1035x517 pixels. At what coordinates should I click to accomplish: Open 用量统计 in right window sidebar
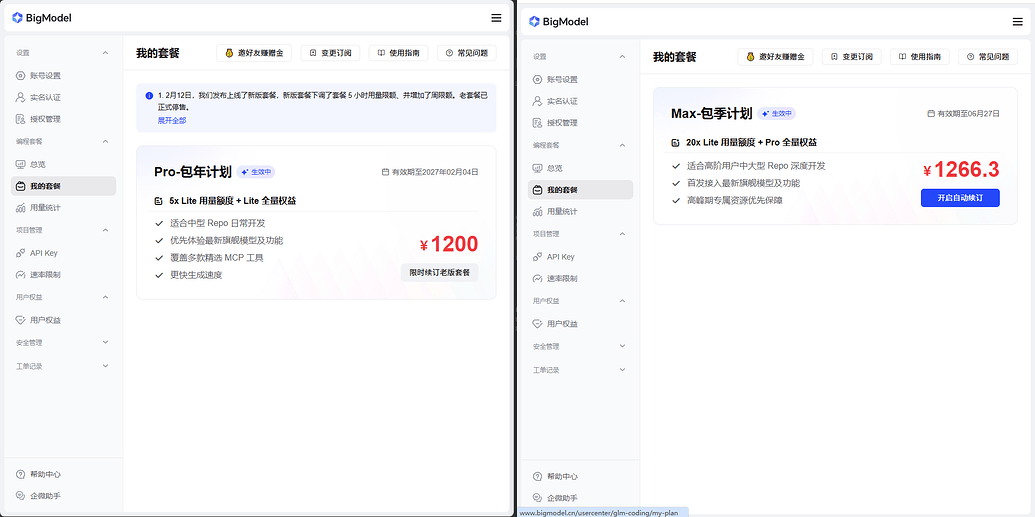580,211
